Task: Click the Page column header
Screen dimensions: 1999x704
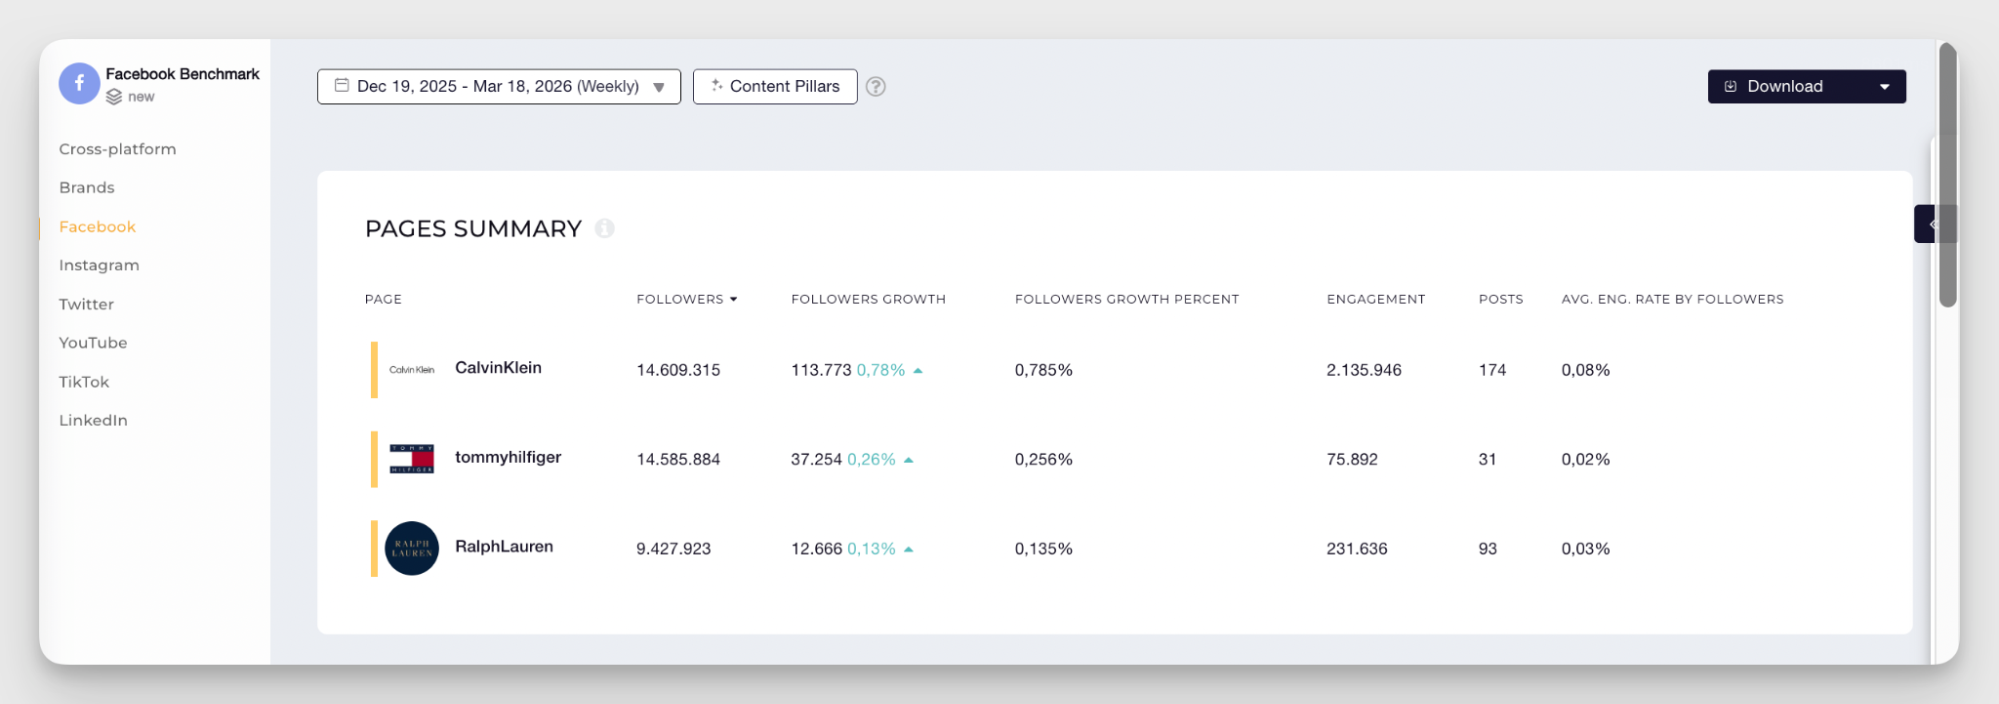Action: point(383,299)
